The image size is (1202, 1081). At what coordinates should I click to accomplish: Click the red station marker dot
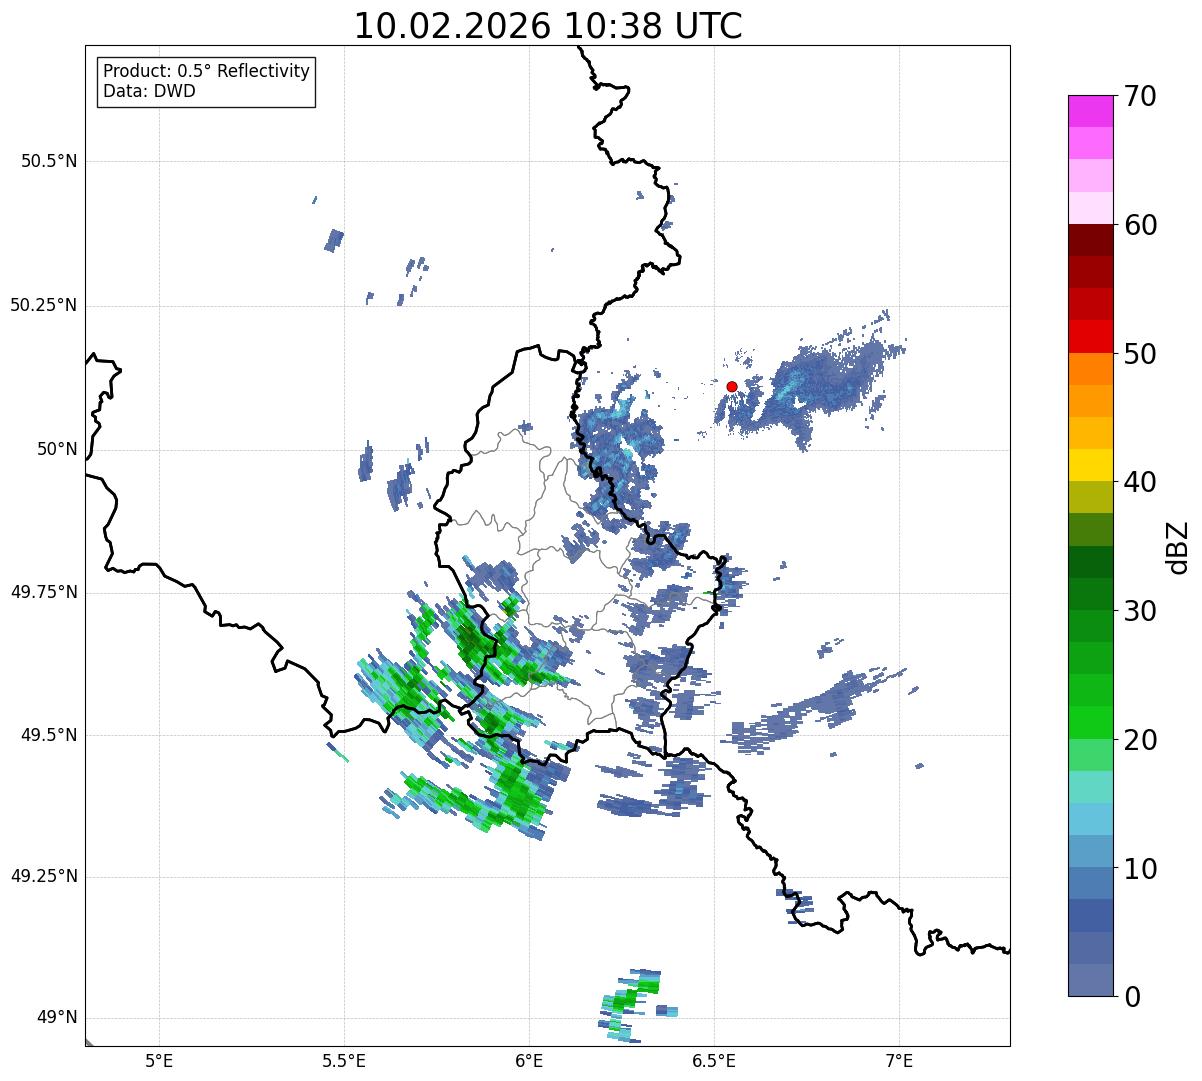tap(732, 386)
